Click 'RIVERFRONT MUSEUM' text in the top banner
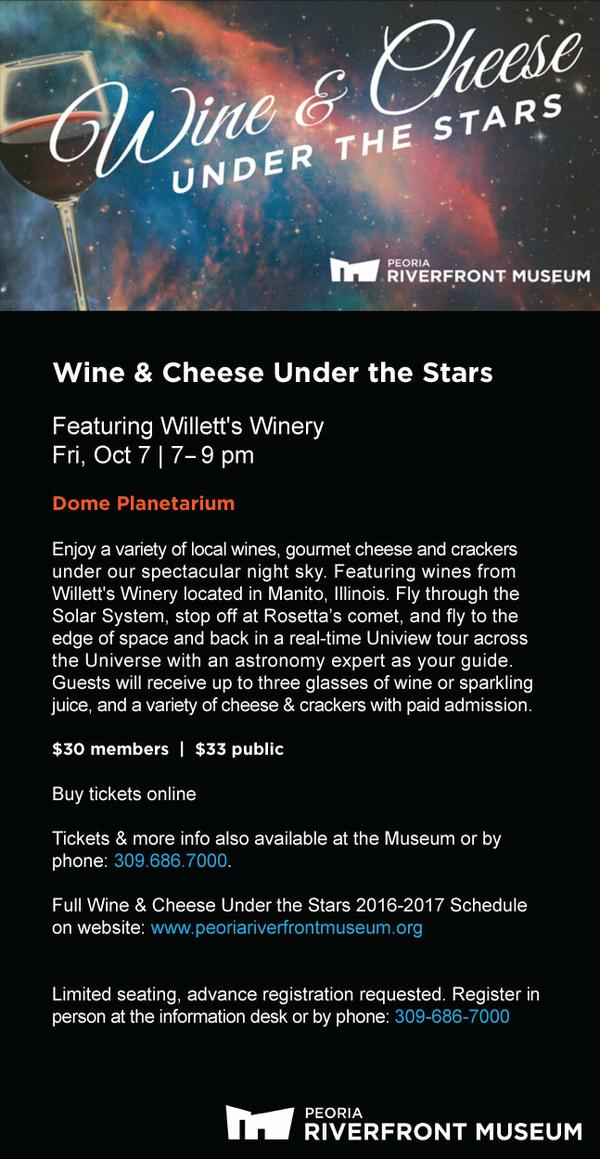600x1159 pixels. pos(488,275)
